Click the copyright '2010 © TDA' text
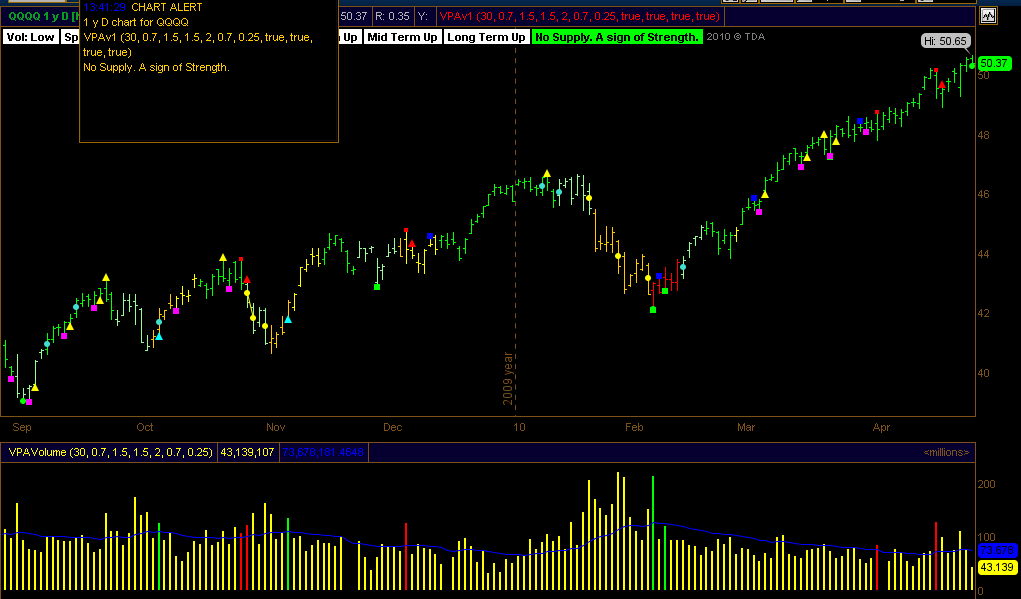The height and width of the screenshot is (599, 1021). [x=736, y=37]
